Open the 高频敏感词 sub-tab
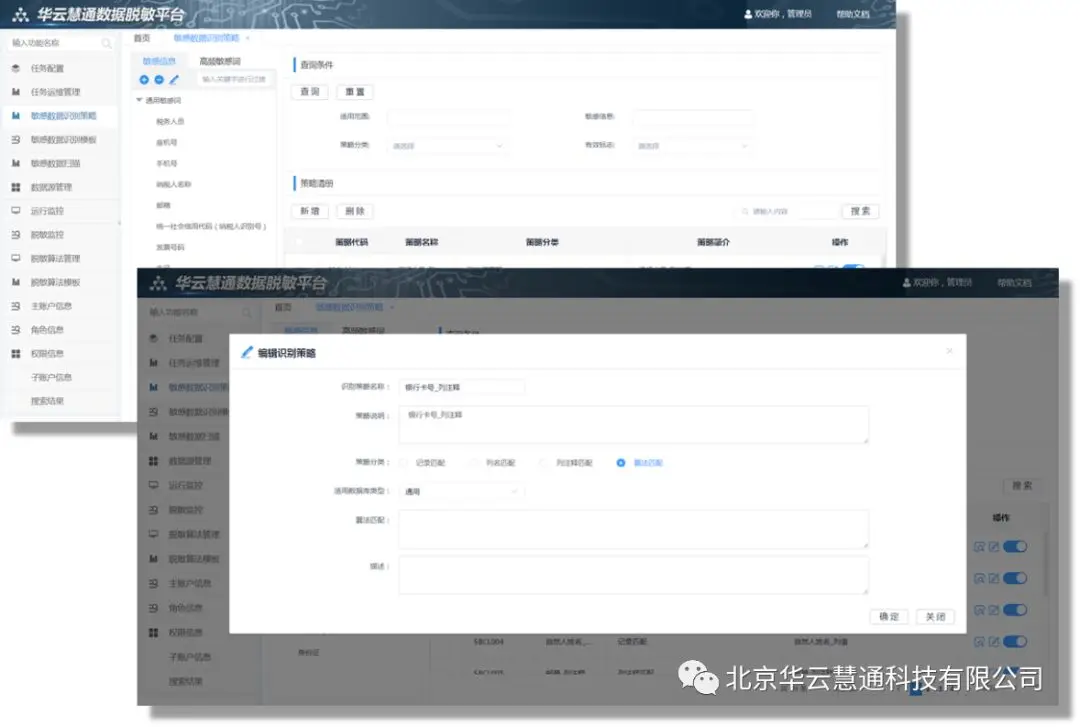1080x727 pixels. pyautogui.click(x=220, y=61)
